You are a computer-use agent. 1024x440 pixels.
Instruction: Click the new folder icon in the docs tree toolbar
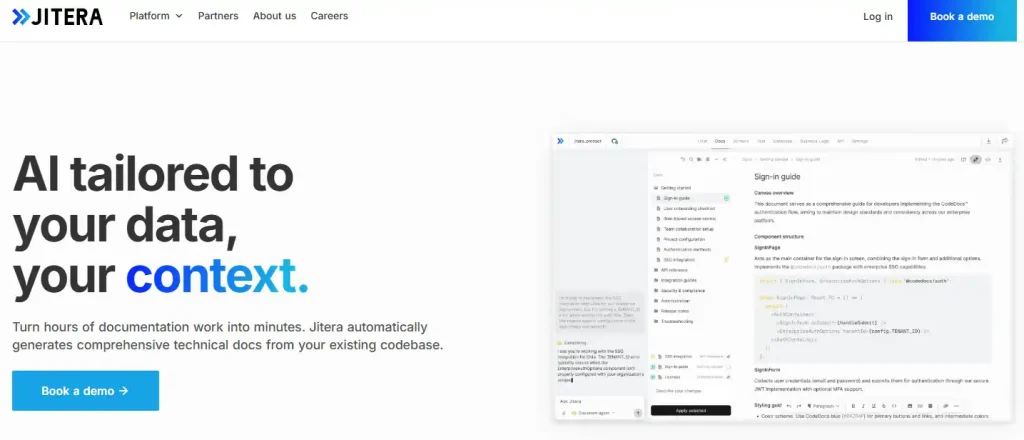699,159
